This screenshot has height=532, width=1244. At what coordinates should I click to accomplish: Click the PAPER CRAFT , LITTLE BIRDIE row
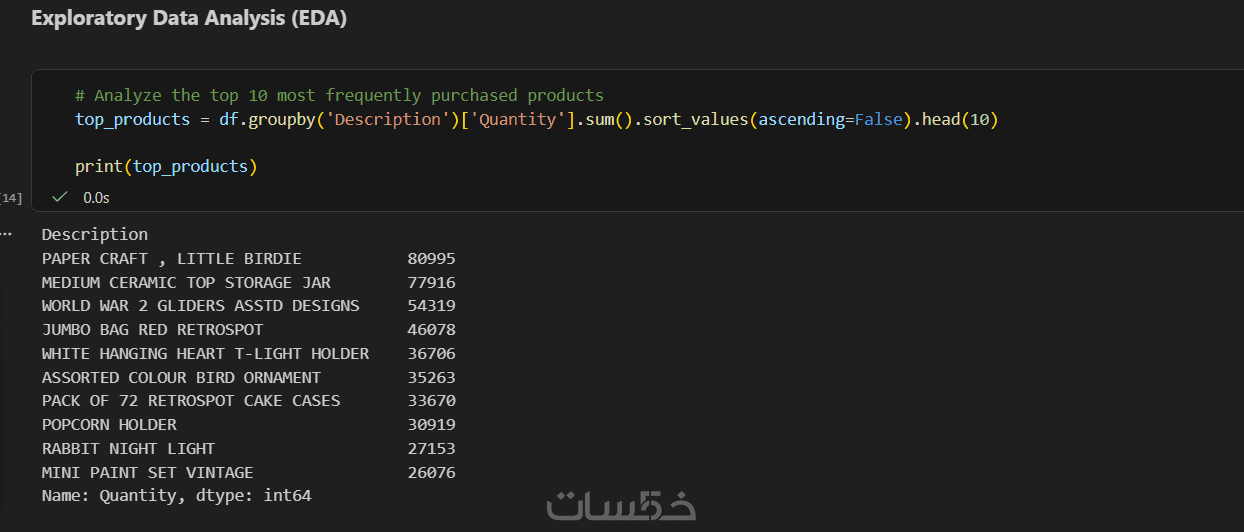click(171, 259)
